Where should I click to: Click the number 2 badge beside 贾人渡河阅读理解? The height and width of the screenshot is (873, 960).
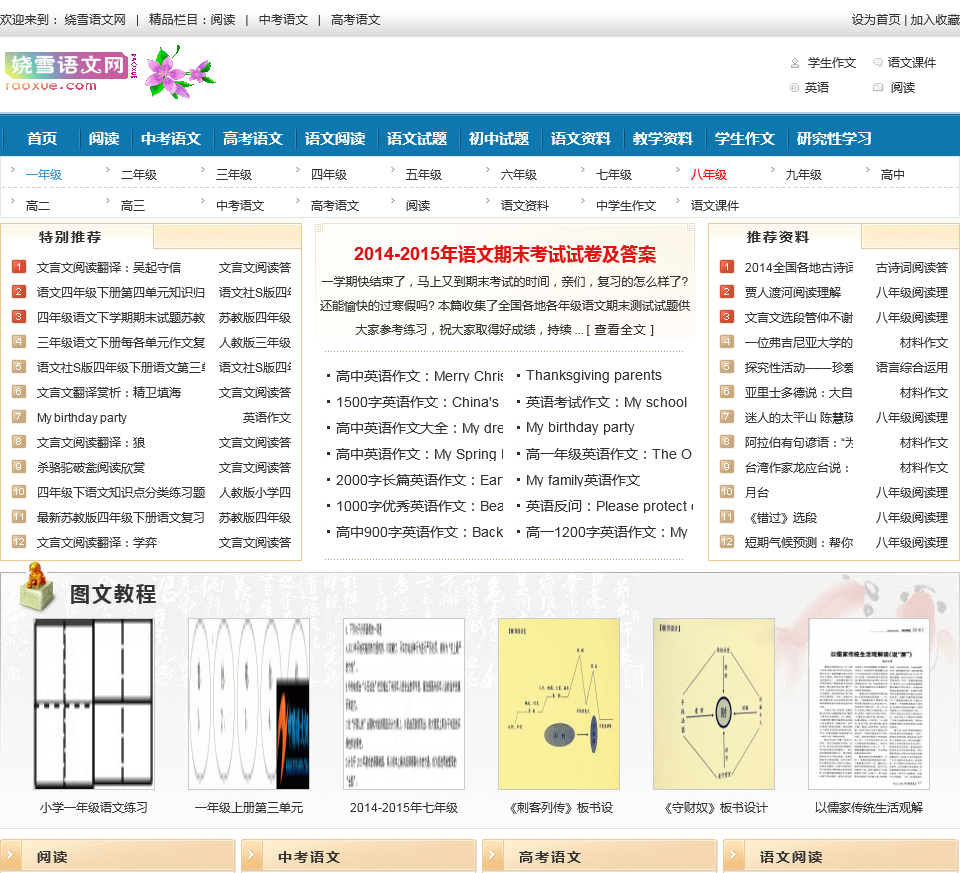(727, 292)
